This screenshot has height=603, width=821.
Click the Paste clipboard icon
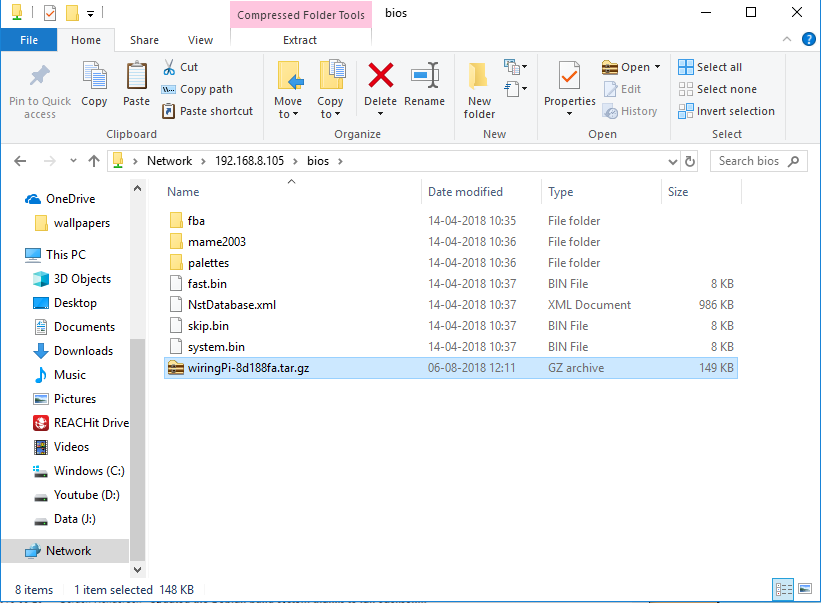(x=137, y=75)
